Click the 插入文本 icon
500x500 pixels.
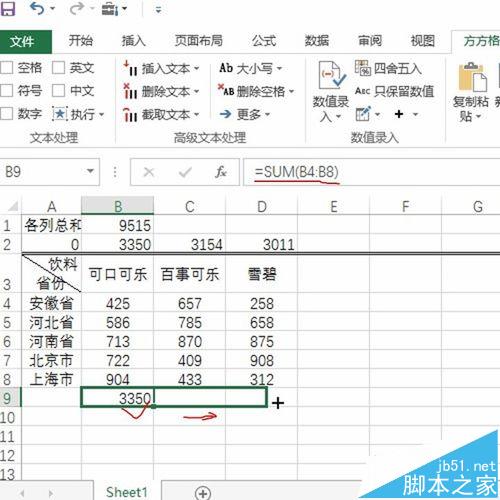click(x=130, y=68)
